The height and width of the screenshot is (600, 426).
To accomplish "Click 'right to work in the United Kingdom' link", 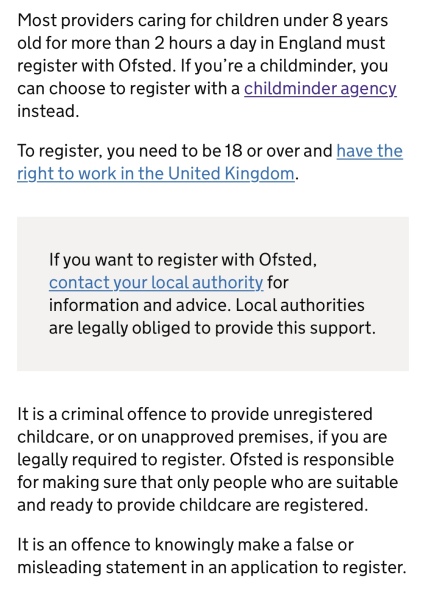I will tap(156, 174).
